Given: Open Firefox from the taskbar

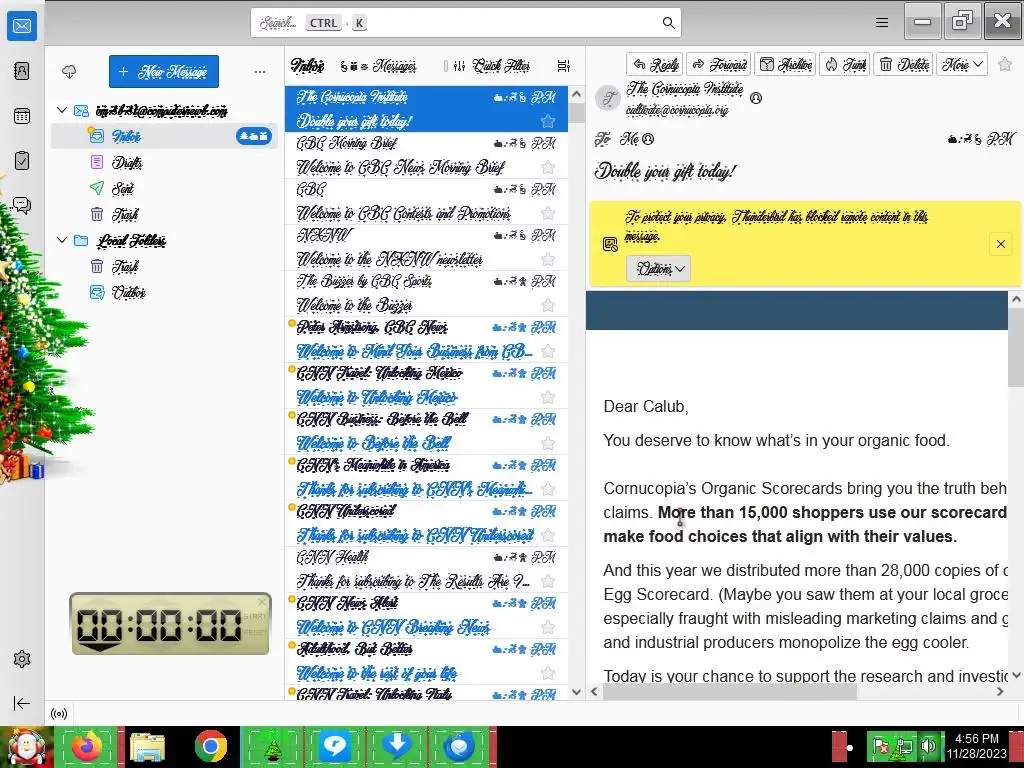Looking at the screenshot, I should (x=88, y=746).
